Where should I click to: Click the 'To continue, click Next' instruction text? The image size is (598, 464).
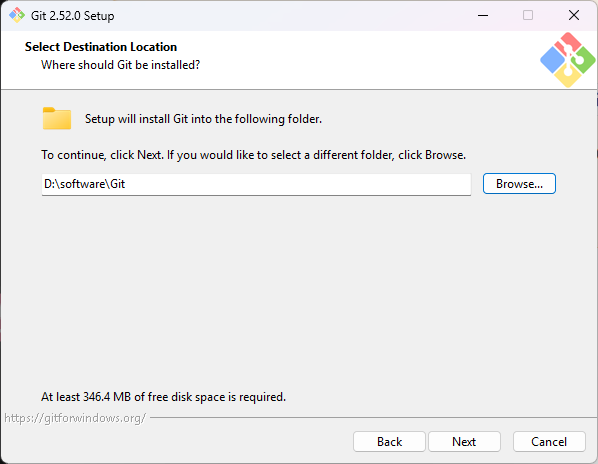pyautogui.click(x=254, y=155)
